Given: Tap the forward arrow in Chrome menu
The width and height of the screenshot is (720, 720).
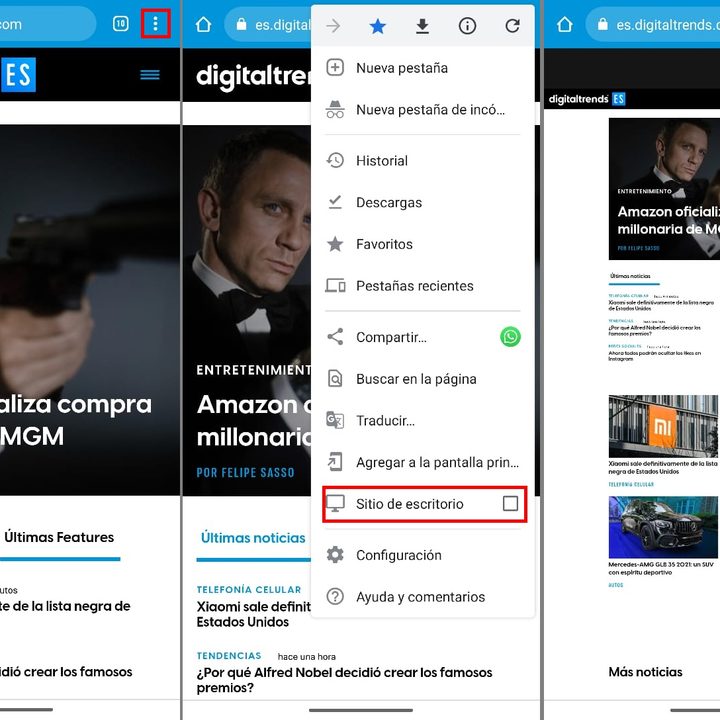Looking at the screenshot, I should pyautogui.click(x=333, y=26).
